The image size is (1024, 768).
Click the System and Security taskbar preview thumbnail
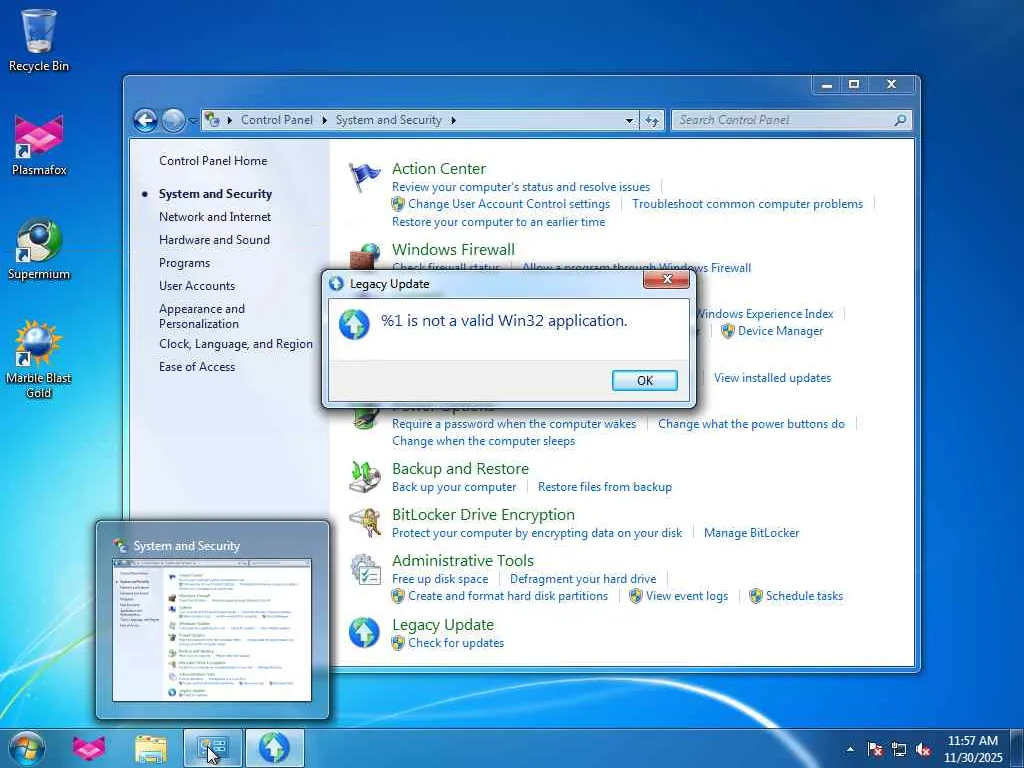[212, 630]
